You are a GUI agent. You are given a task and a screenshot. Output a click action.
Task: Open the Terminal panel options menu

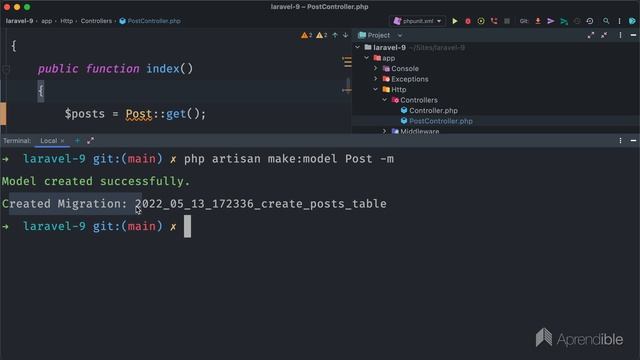point(620,140)
